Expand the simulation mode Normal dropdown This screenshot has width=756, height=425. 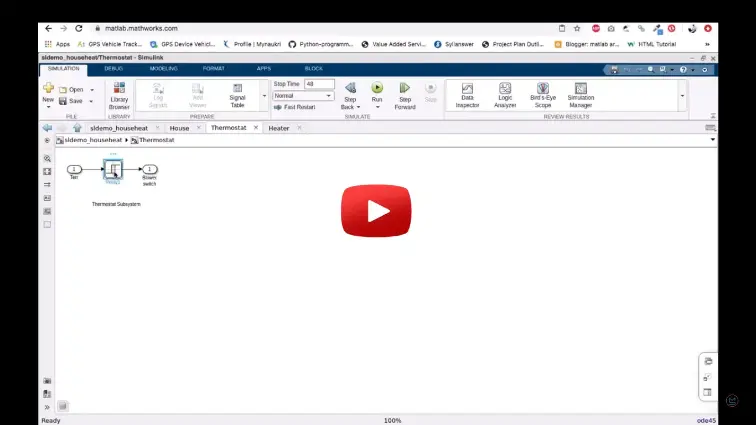[x=329, y=96]
